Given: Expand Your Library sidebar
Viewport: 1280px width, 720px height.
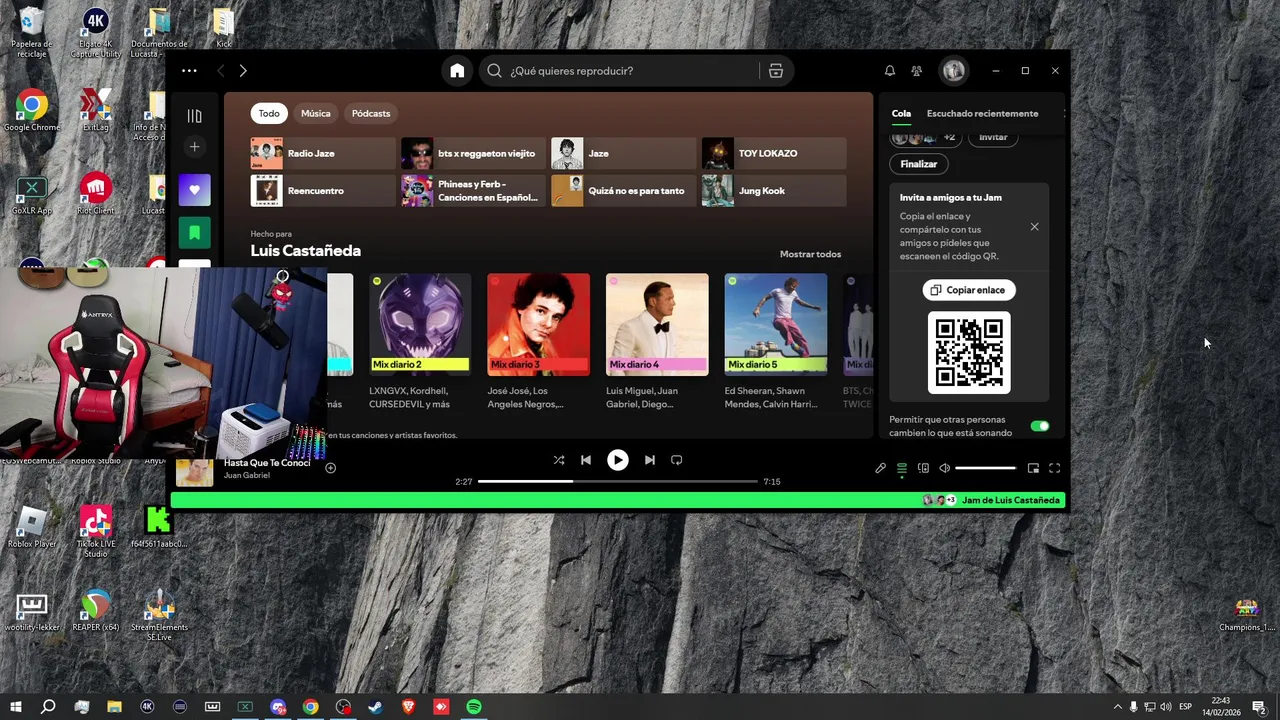Looking at the screenshot, I should pos(194,116).
